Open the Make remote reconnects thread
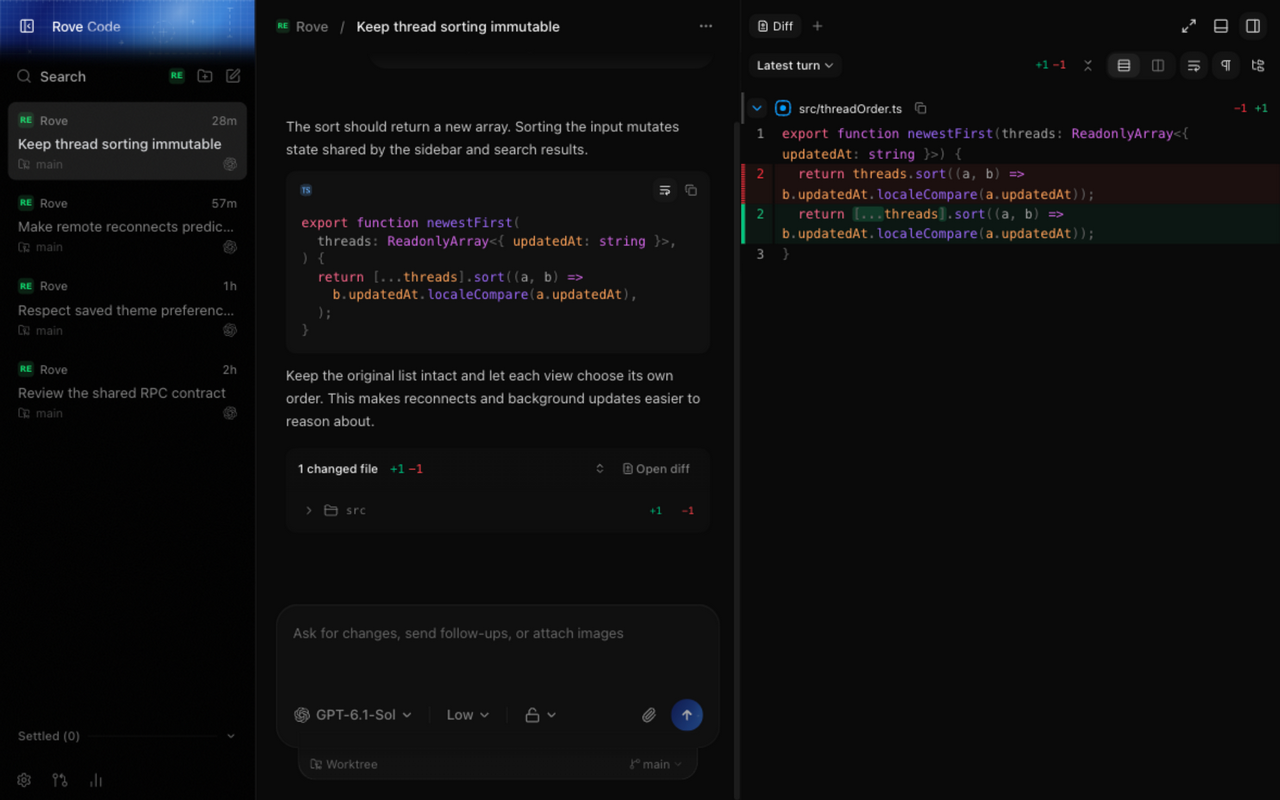This screenshot has height=800, width=1280. (127, 227)
